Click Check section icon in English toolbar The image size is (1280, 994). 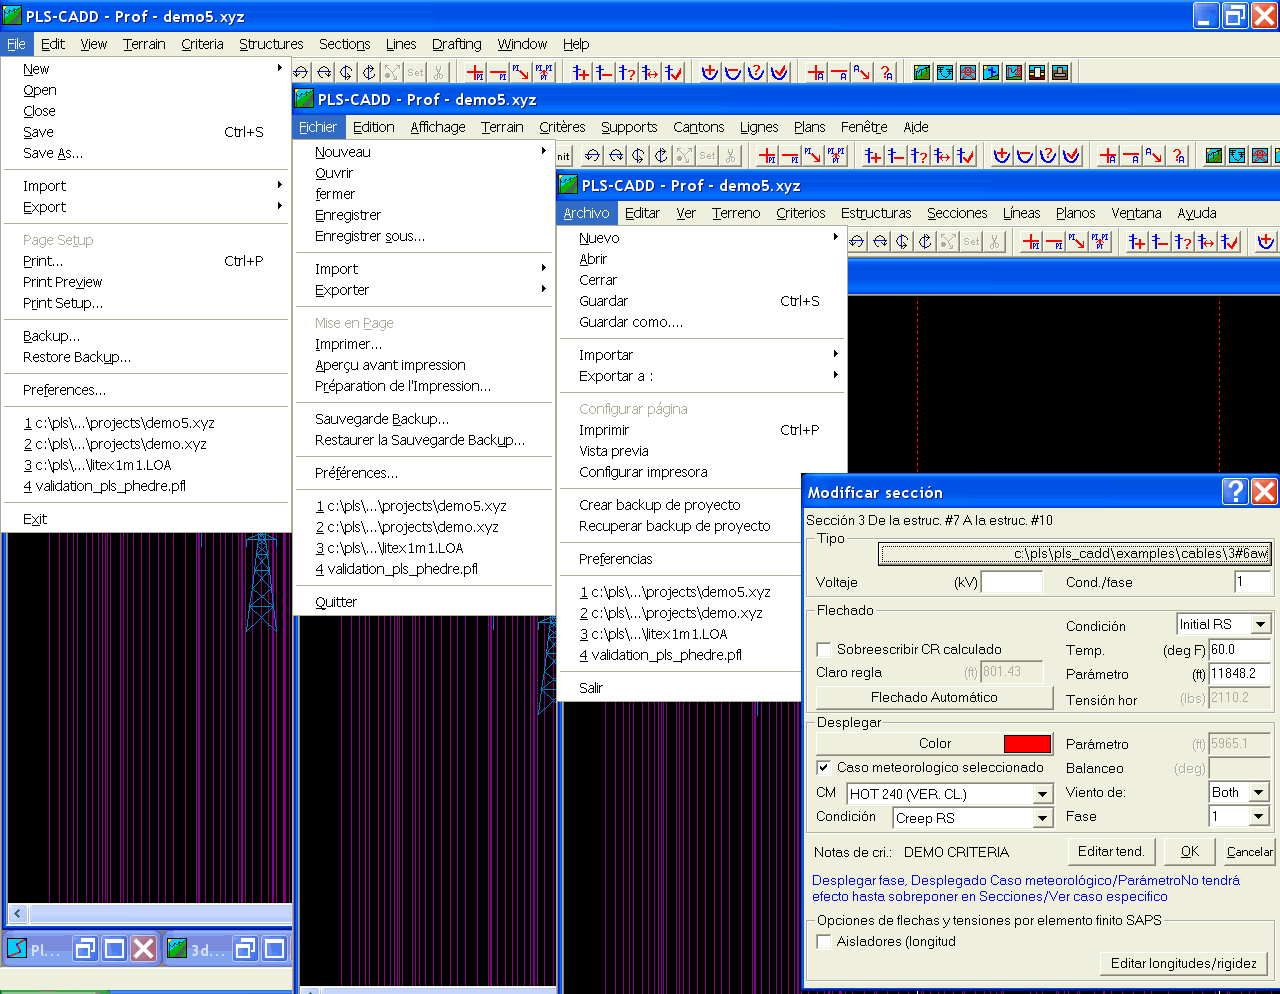(x=779, y=72)
